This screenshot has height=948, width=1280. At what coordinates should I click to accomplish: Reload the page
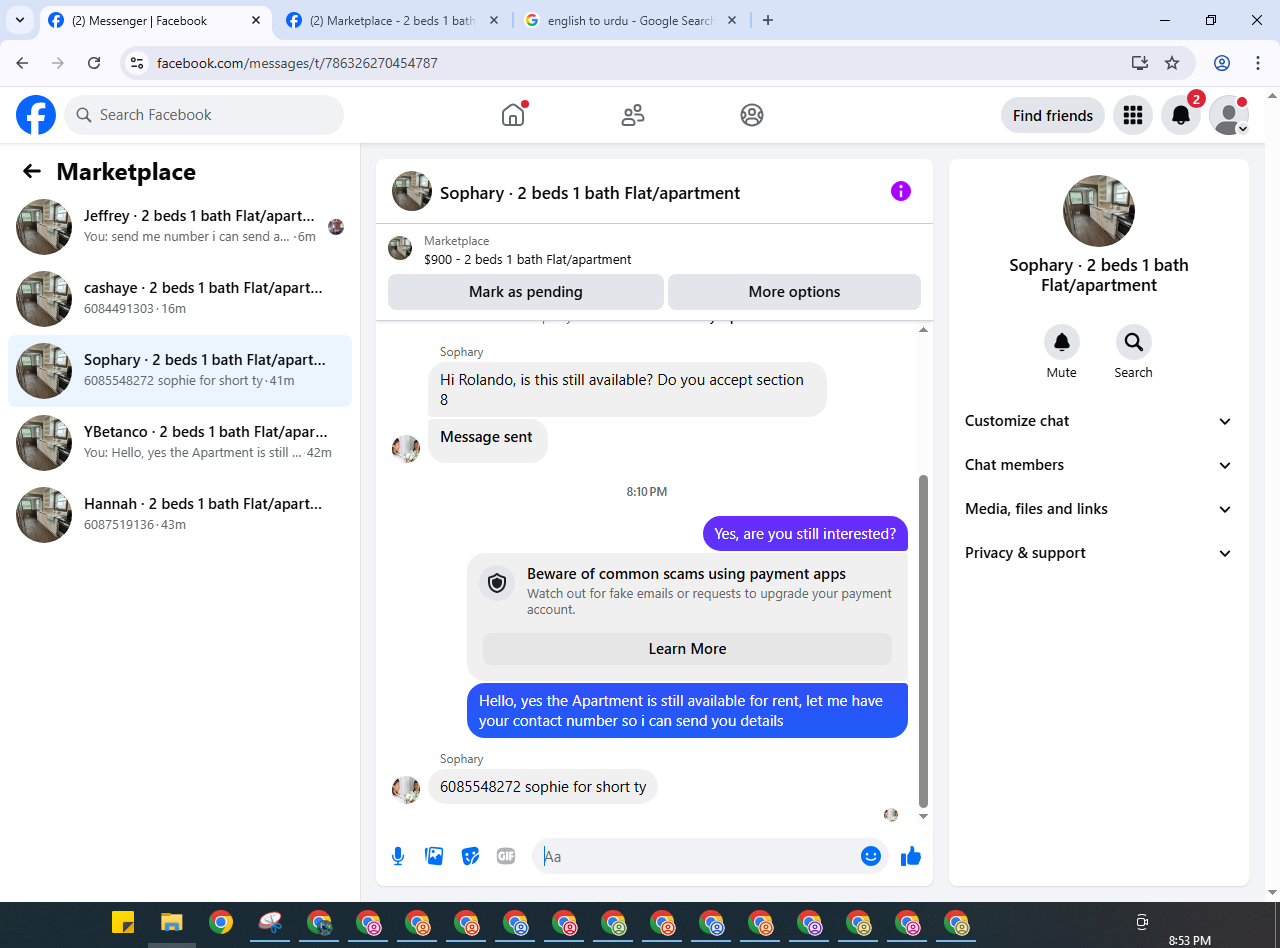pyautogui.click(x=94, y=62)
